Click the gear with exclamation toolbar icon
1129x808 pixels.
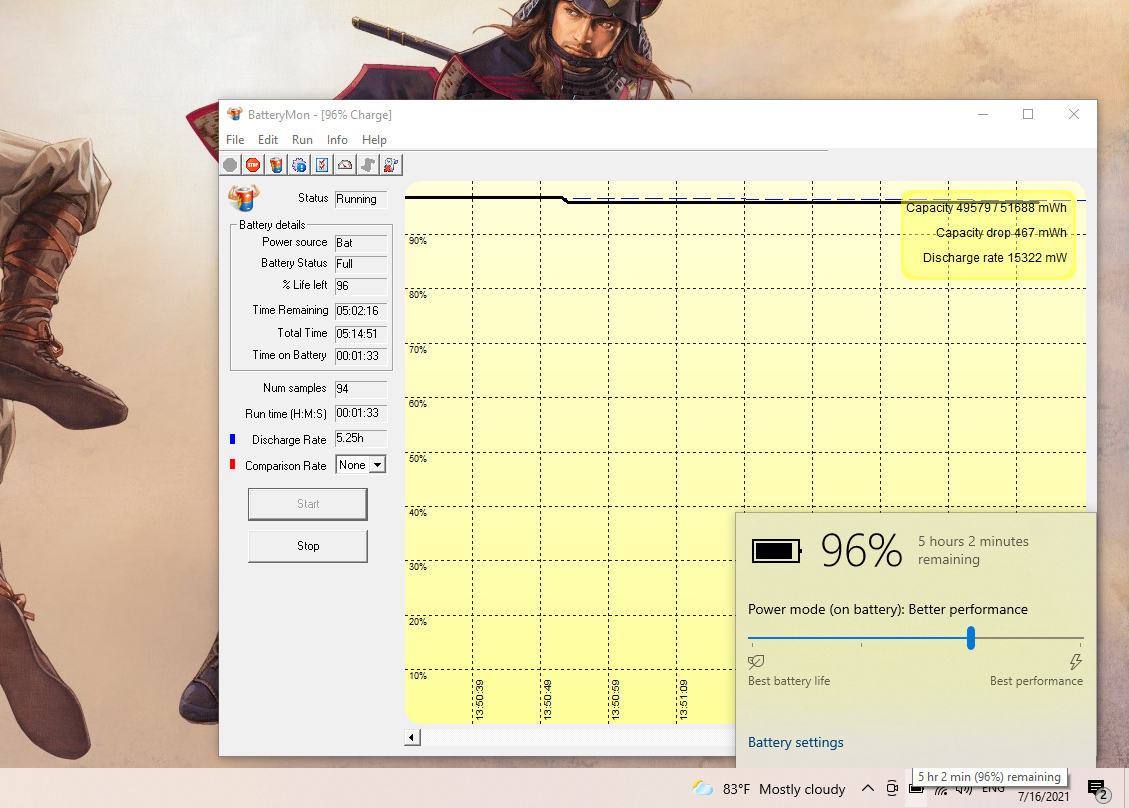[x=299, y=165]
